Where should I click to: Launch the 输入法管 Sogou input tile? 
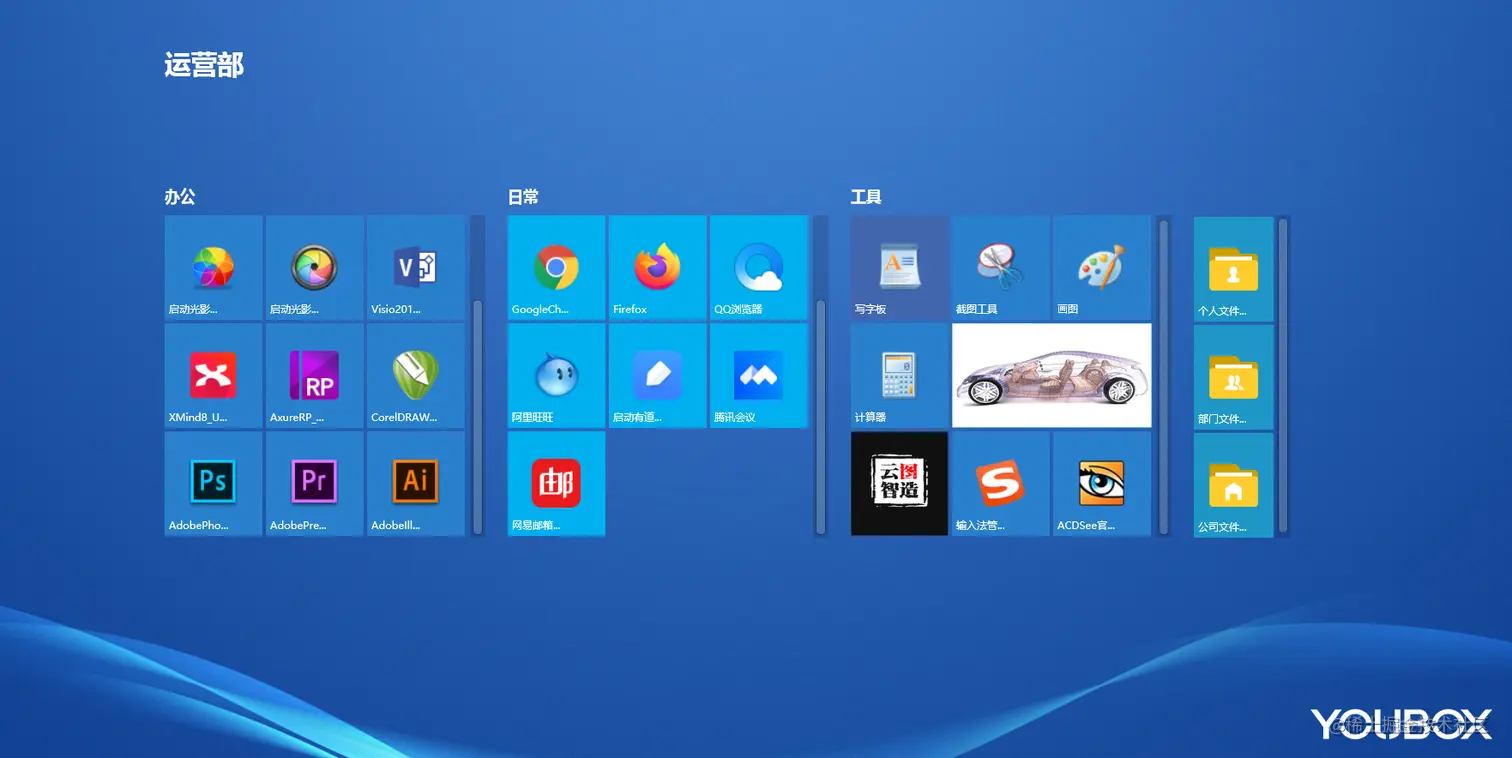click(1001, 484)
